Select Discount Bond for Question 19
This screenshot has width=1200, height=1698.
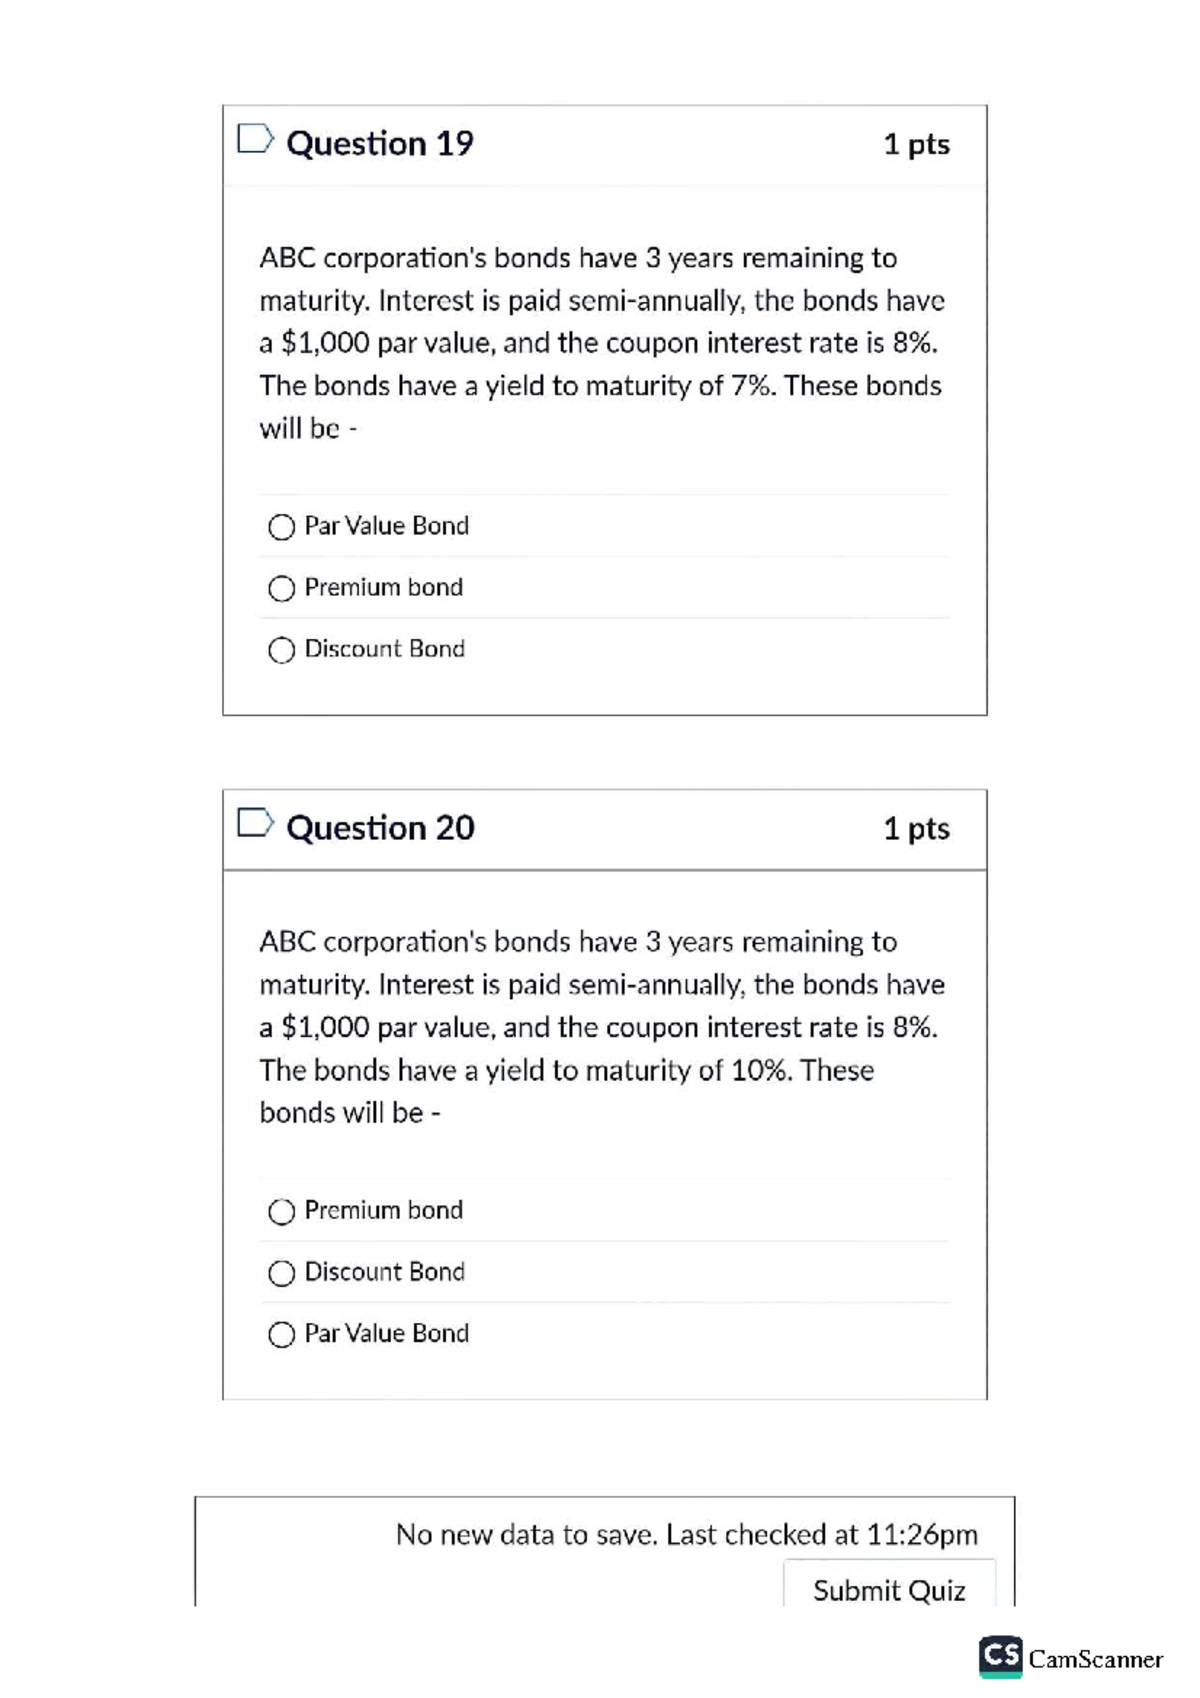point(282,650)
